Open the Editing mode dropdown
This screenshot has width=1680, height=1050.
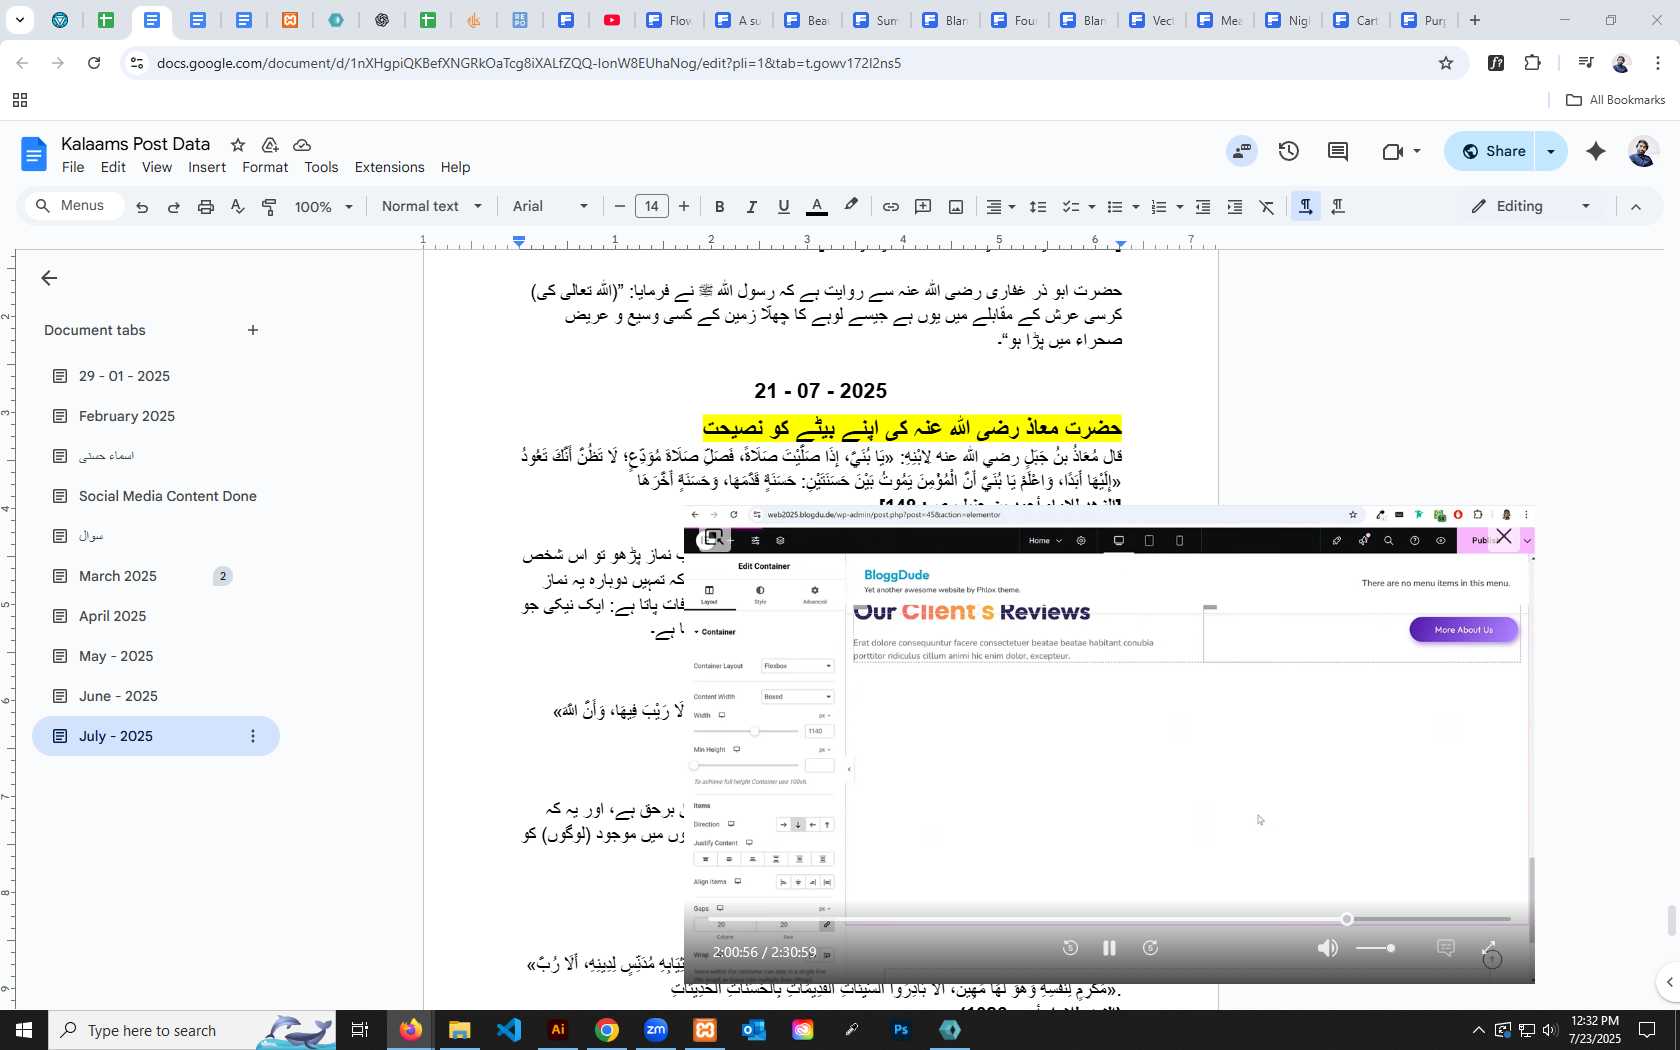[1531, 207]
